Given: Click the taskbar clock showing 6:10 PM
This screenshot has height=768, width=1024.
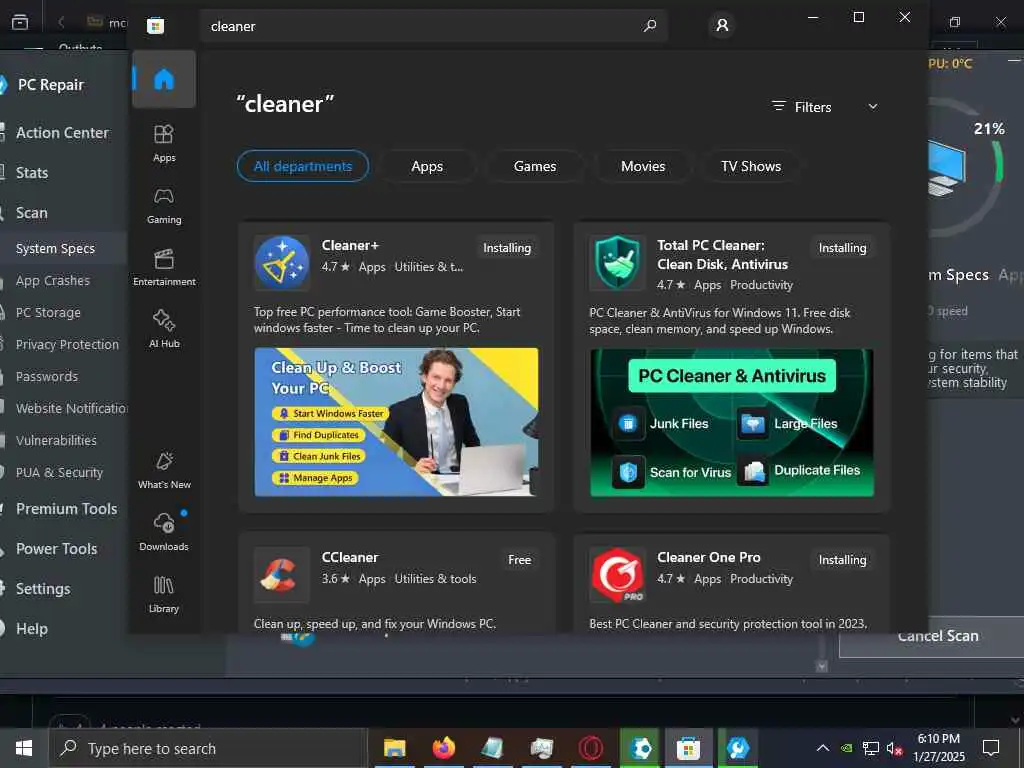Looking at the screenshot, I should [938, 748].
